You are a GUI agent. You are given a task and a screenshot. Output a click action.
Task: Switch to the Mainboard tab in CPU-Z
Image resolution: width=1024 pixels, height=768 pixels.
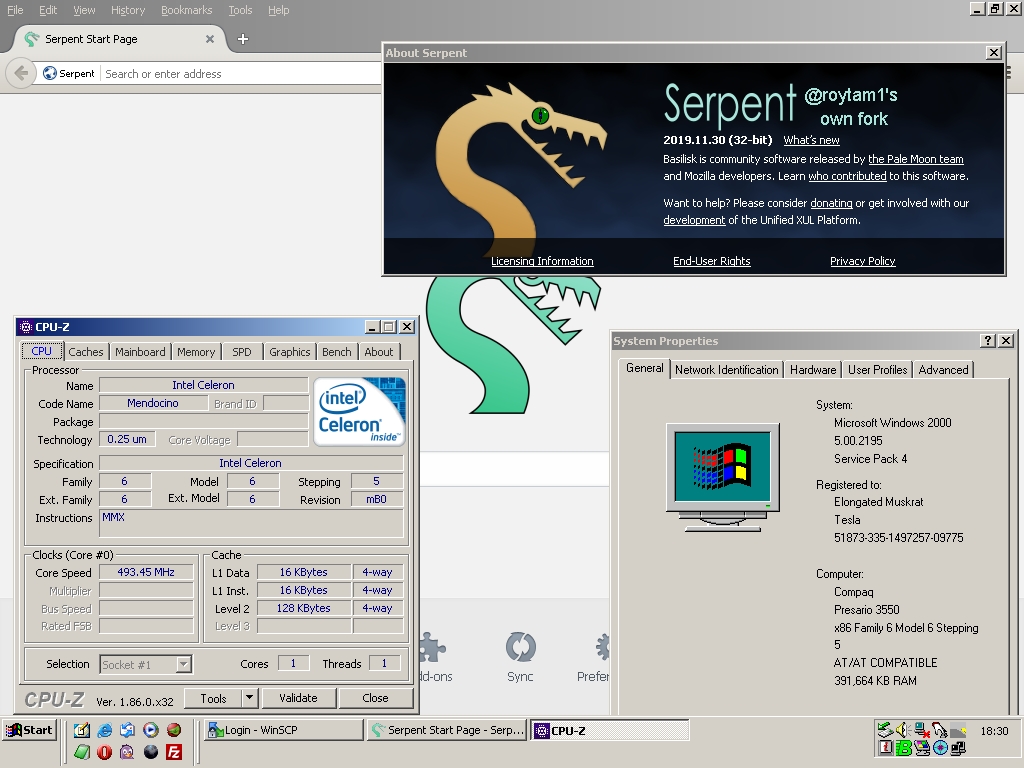[x=140, y=352]
